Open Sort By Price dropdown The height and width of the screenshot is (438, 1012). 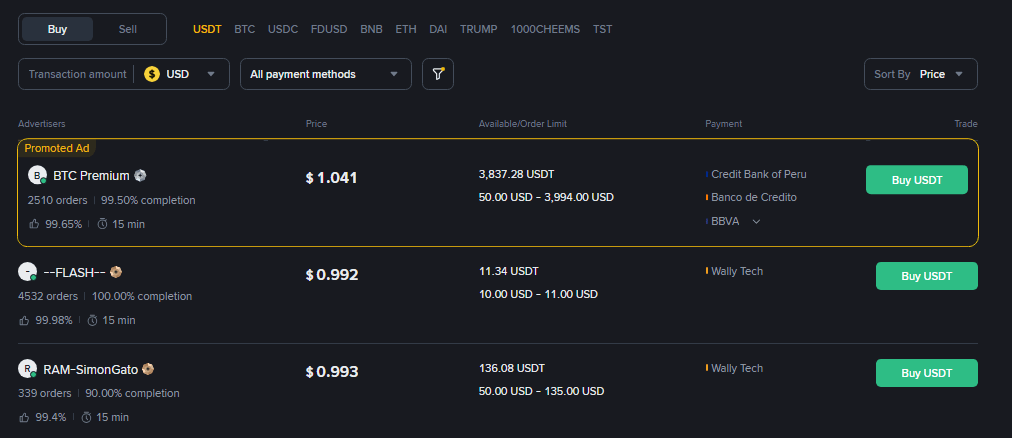pyautogui.click(x=920, y=74)
